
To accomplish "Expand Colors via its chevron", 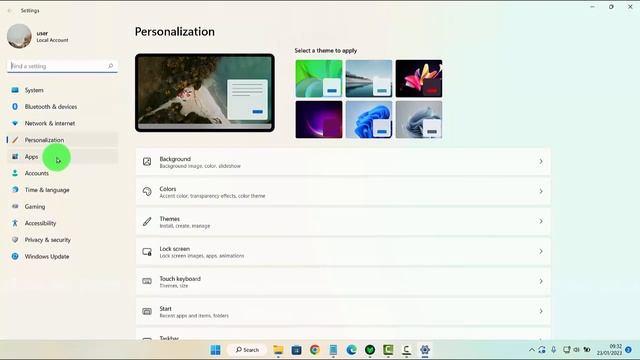I will coord(541,191).
